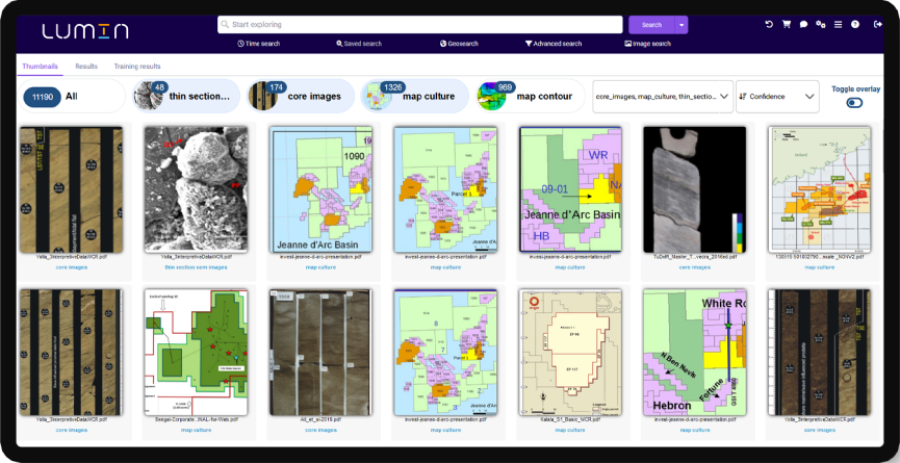This screenshot has width=900, height=463.
Task: Open the shopping cart icon
Action: coord(786,25)
